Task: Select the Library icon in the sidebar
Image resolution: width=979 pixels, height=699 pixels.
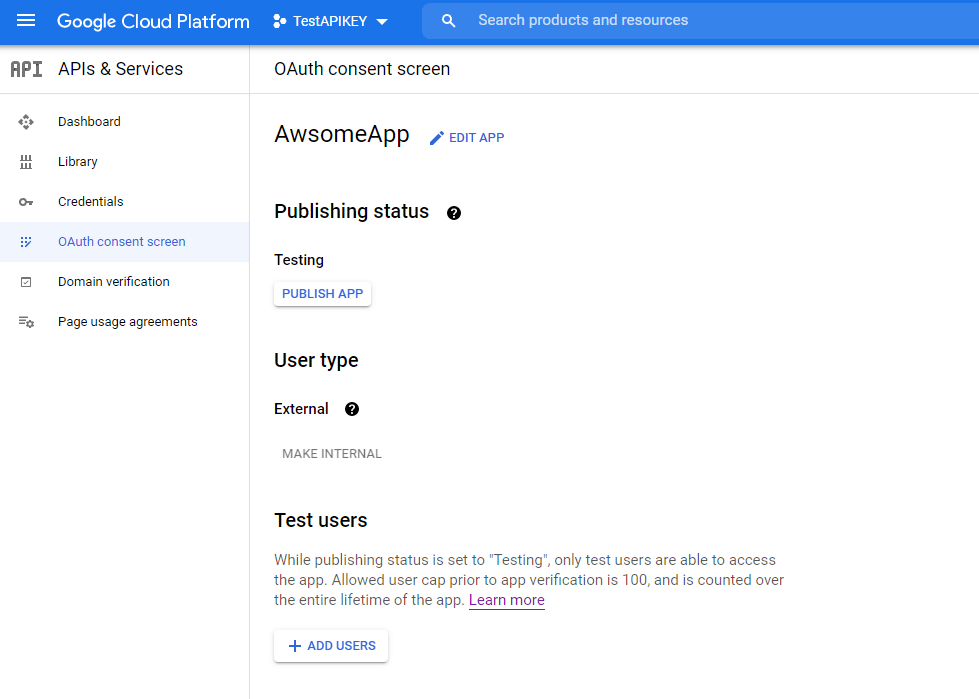Action: (x=25, y=161)
